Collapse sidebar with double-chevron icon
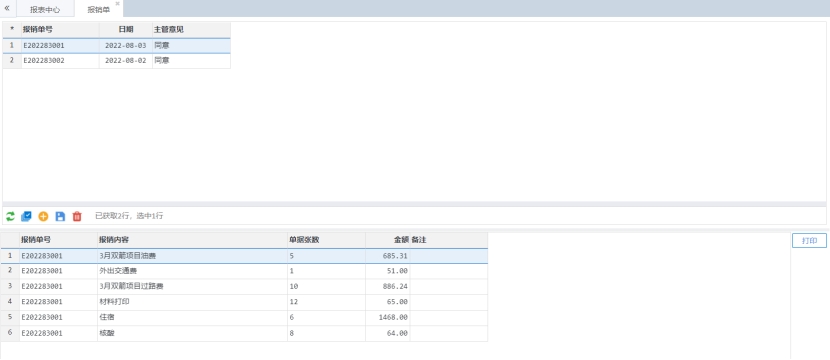 tap(7, 8)
